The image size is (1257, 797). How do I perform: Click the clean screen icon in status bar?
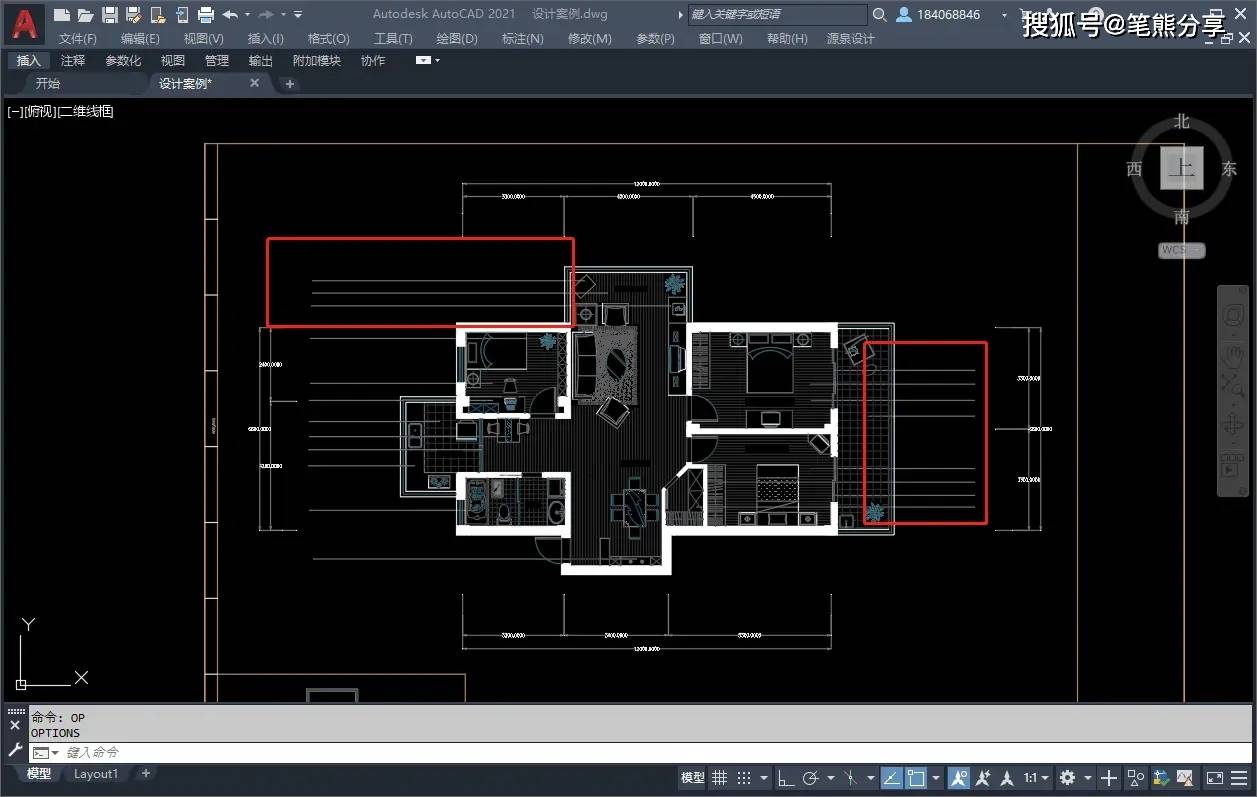[1215, 778]
